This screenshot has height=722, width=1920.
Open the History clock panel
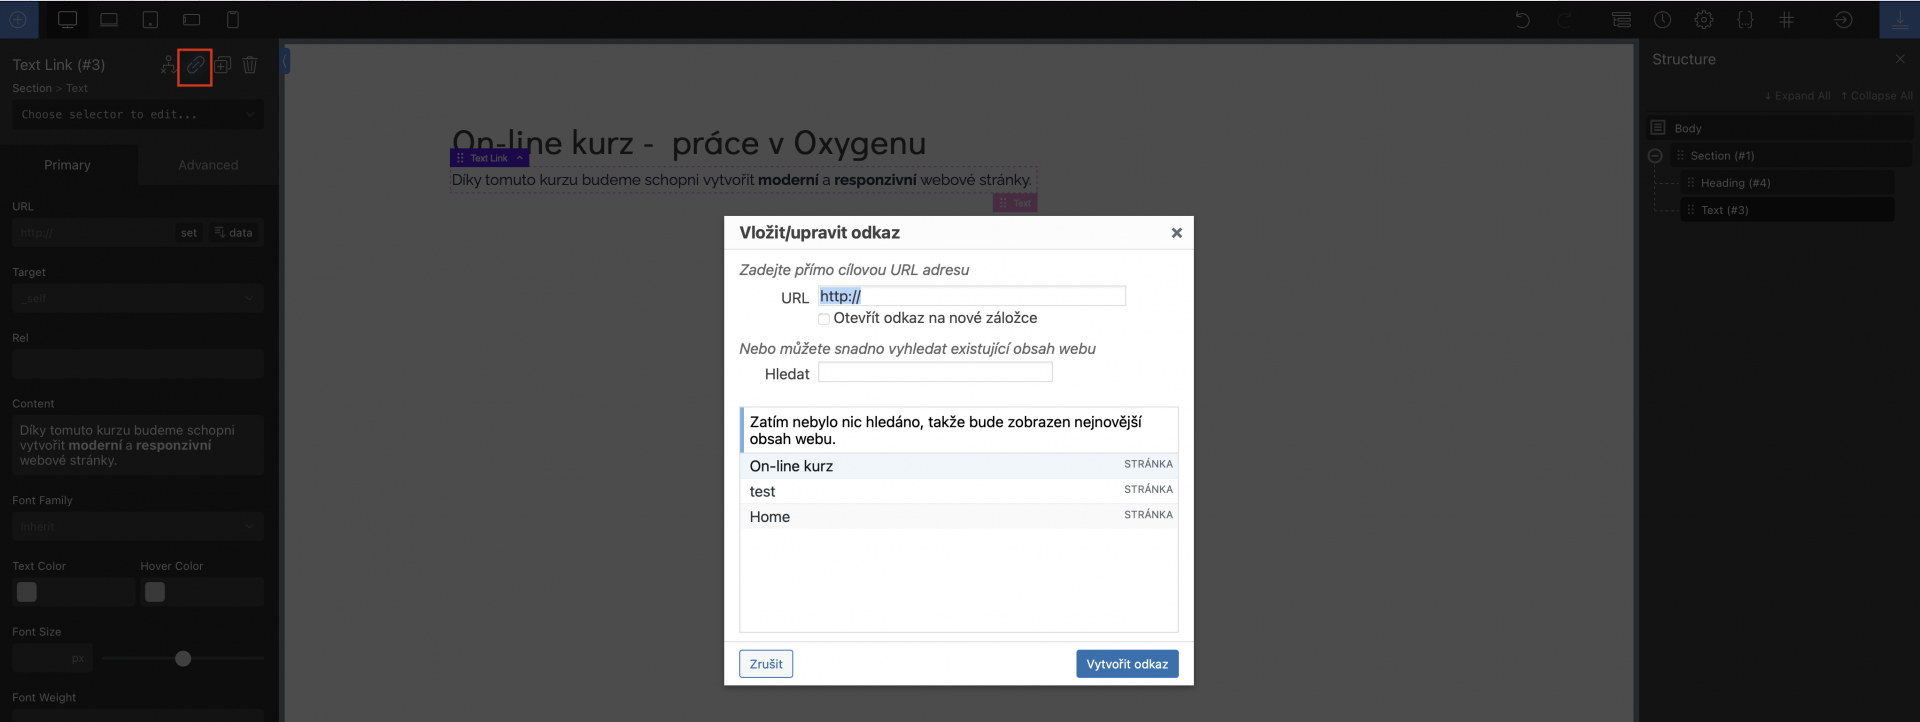coord(1662,20)
